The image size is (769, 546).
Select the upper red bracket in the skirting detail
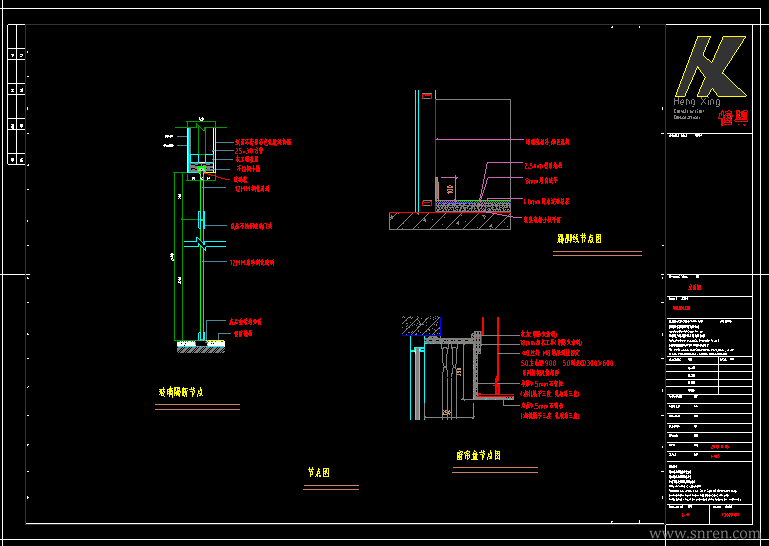click(427, 96)
